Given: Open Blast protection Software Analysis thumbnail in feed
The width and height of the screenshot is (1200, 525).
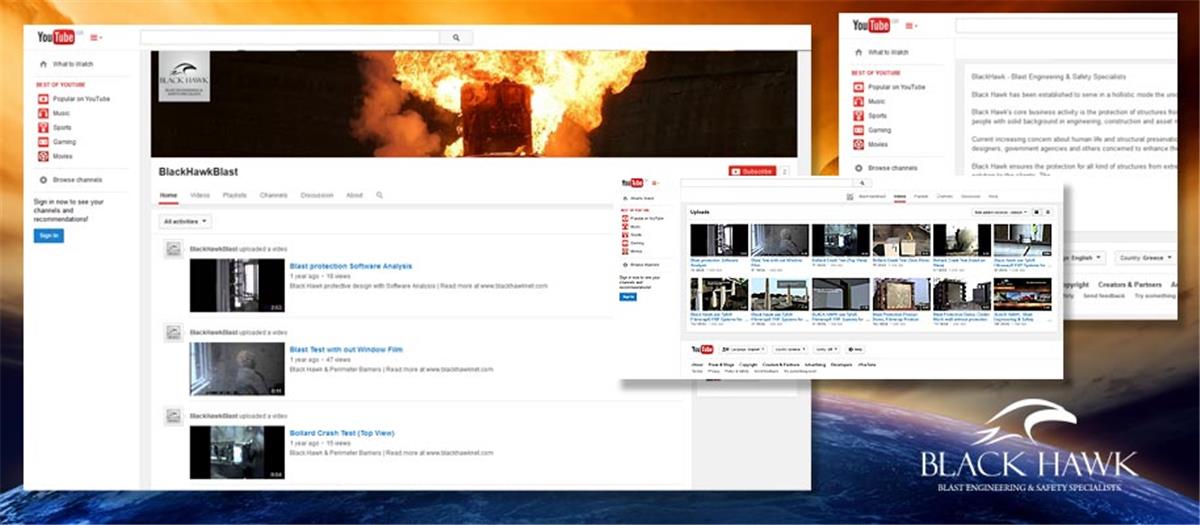Looking at the screenshot, I should 237,286.
